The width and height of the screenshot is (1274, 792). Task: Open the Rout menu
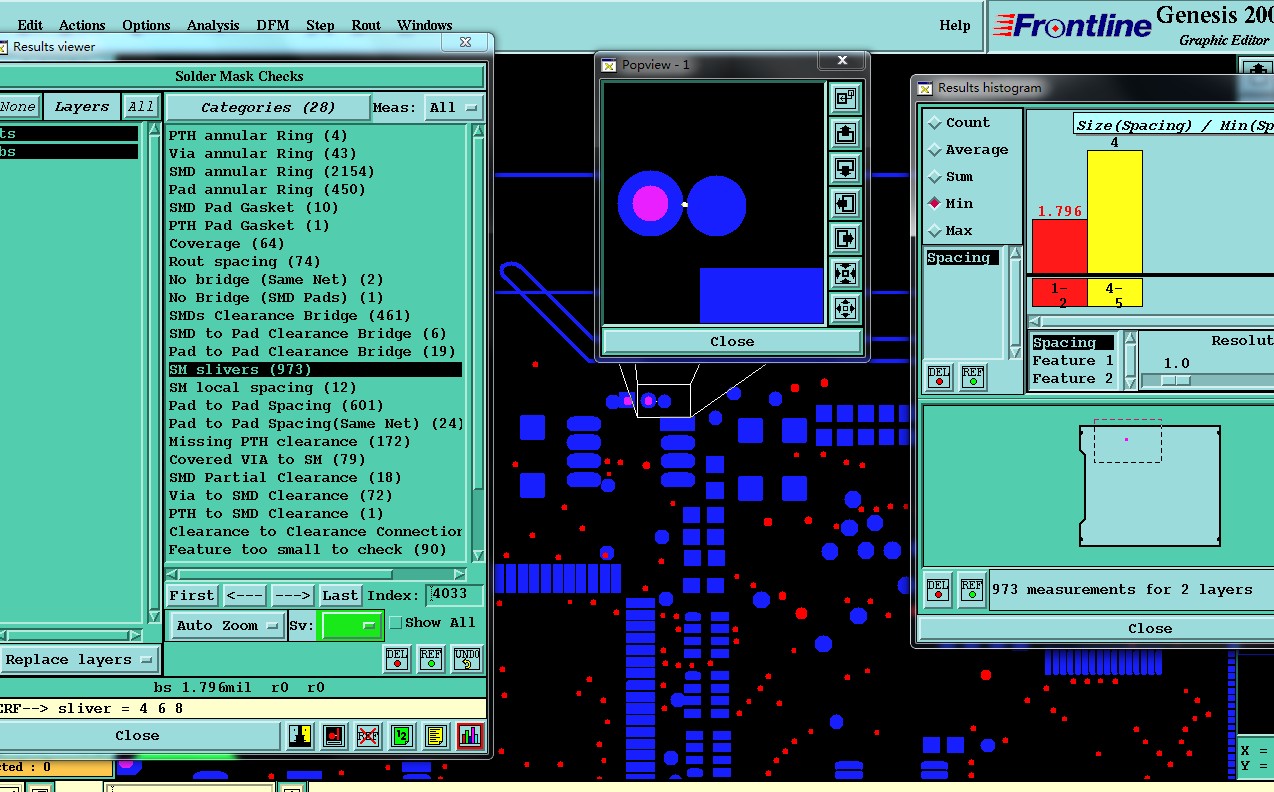tap(366, 25)
